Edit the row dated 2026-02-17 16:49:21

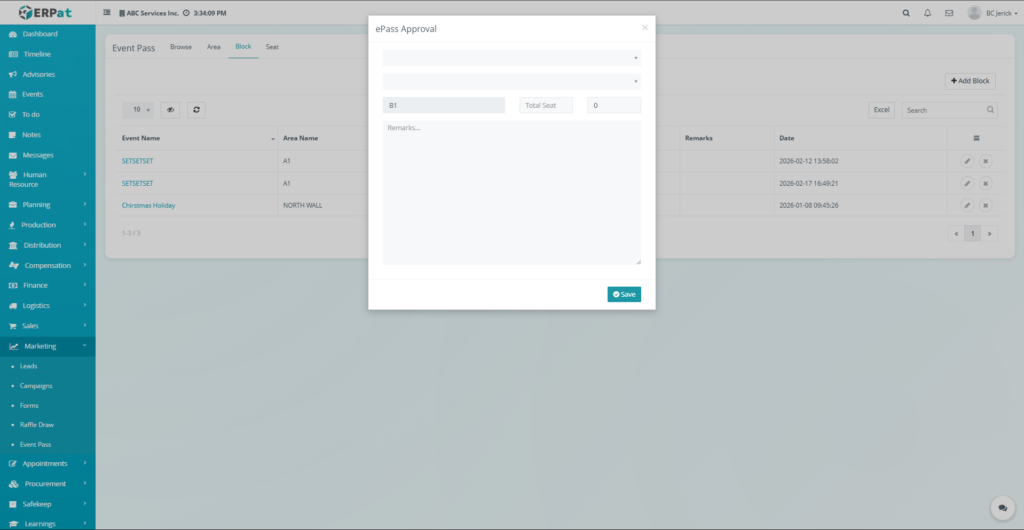coord(967,183)
